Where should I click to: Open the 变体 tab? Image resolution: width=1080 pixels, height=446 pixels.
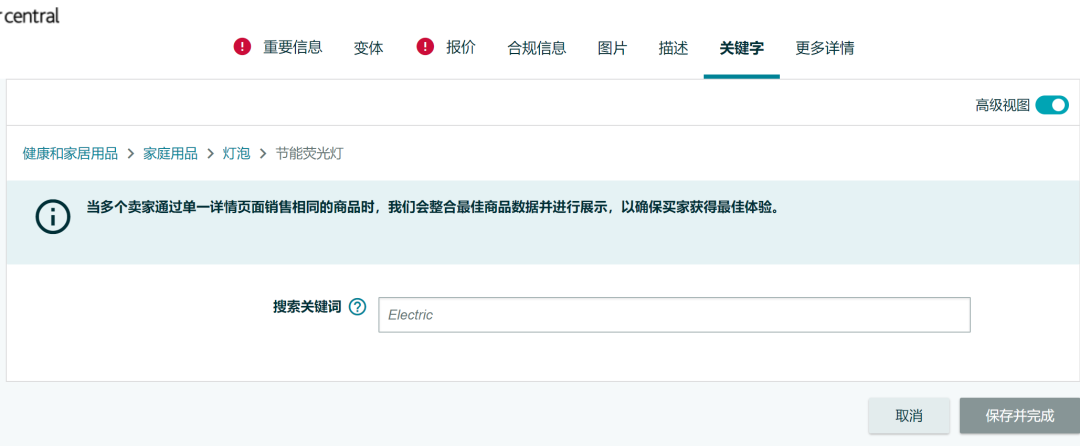click(x=368, y=47)
